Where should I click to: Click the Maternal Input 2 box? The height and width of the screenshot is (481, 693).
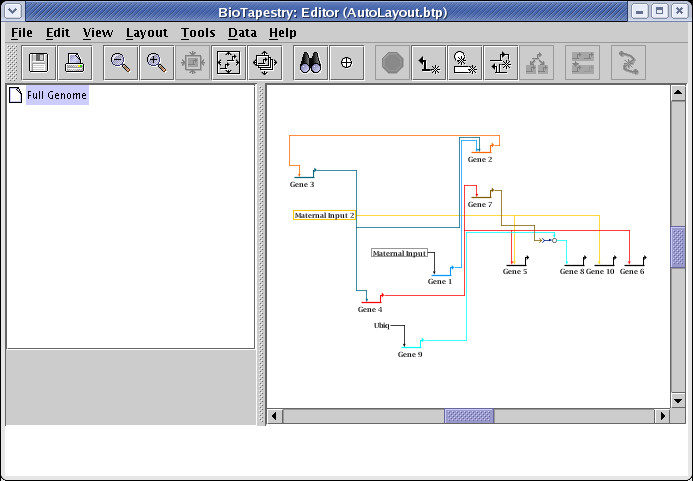[324, 215]
